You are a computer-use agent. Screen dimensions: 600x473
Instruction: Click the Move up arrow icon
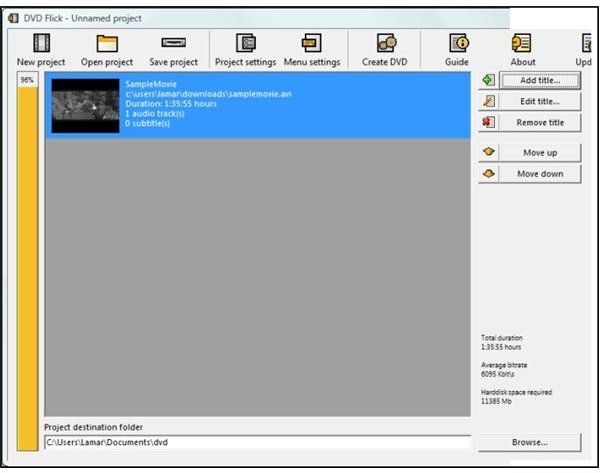(489, 152)
